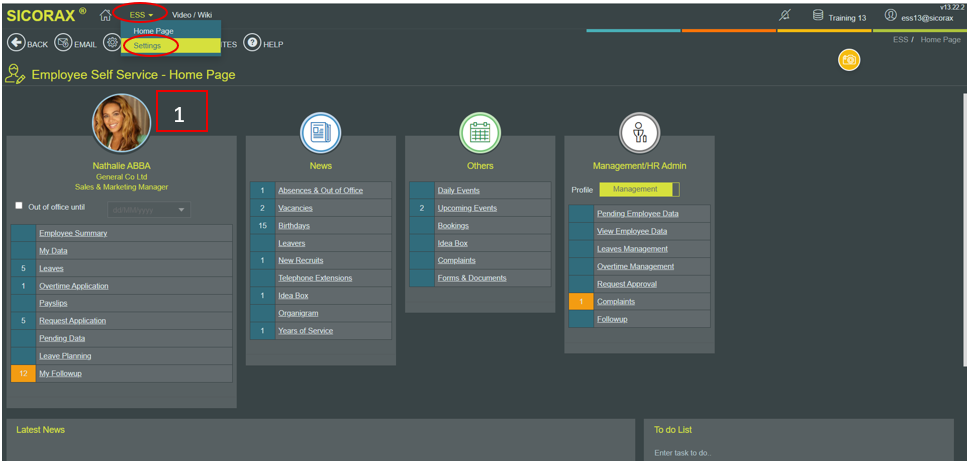
Task: Open the Employee Summary link
Action: tap(73, 233)
